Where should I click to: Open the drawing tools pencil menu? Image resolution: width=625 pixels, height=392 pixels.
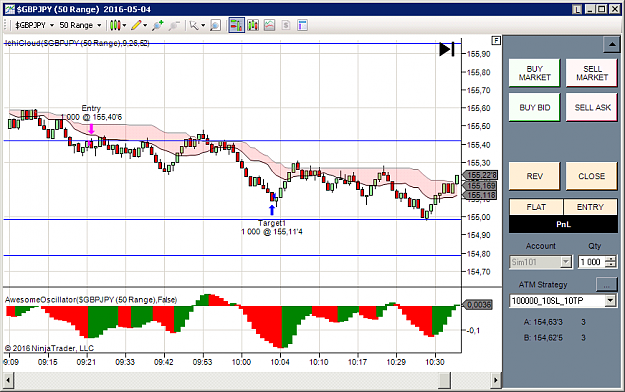pos(137,26)
